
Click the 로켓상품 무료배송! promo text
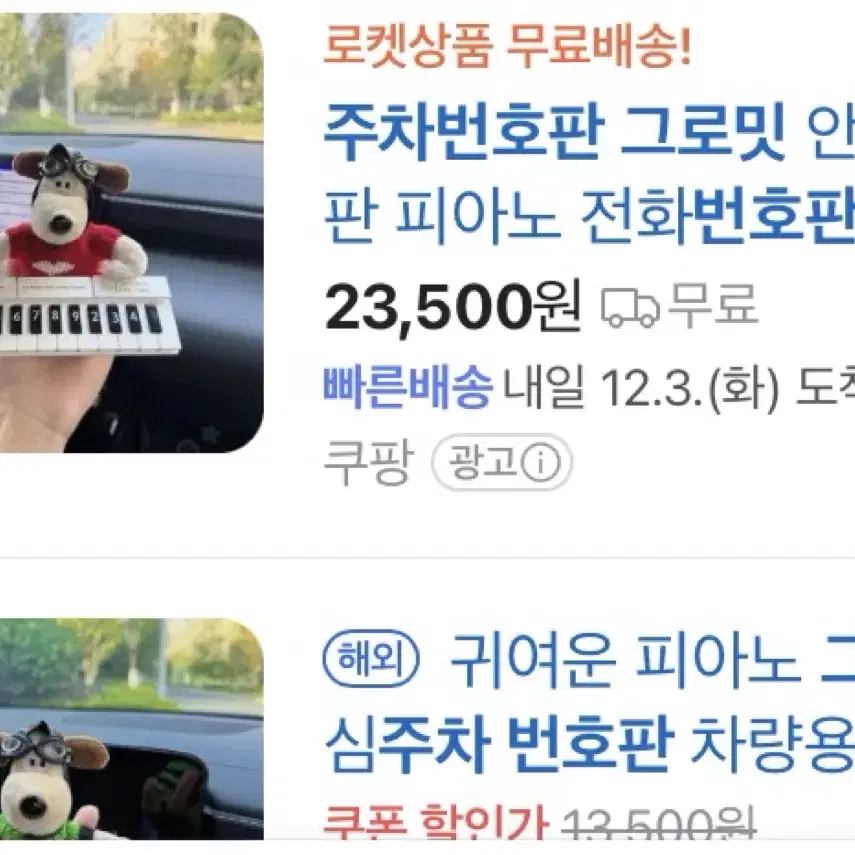pos(507,46)
